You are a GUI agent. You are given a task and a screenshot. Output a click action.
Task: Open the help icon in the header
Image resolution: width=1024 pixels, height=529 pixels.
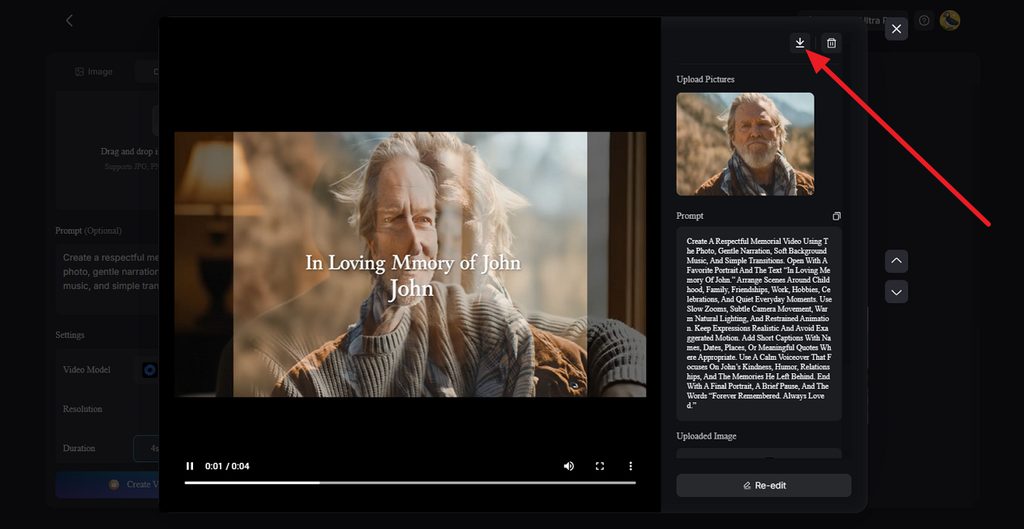(x=923, y=21)
